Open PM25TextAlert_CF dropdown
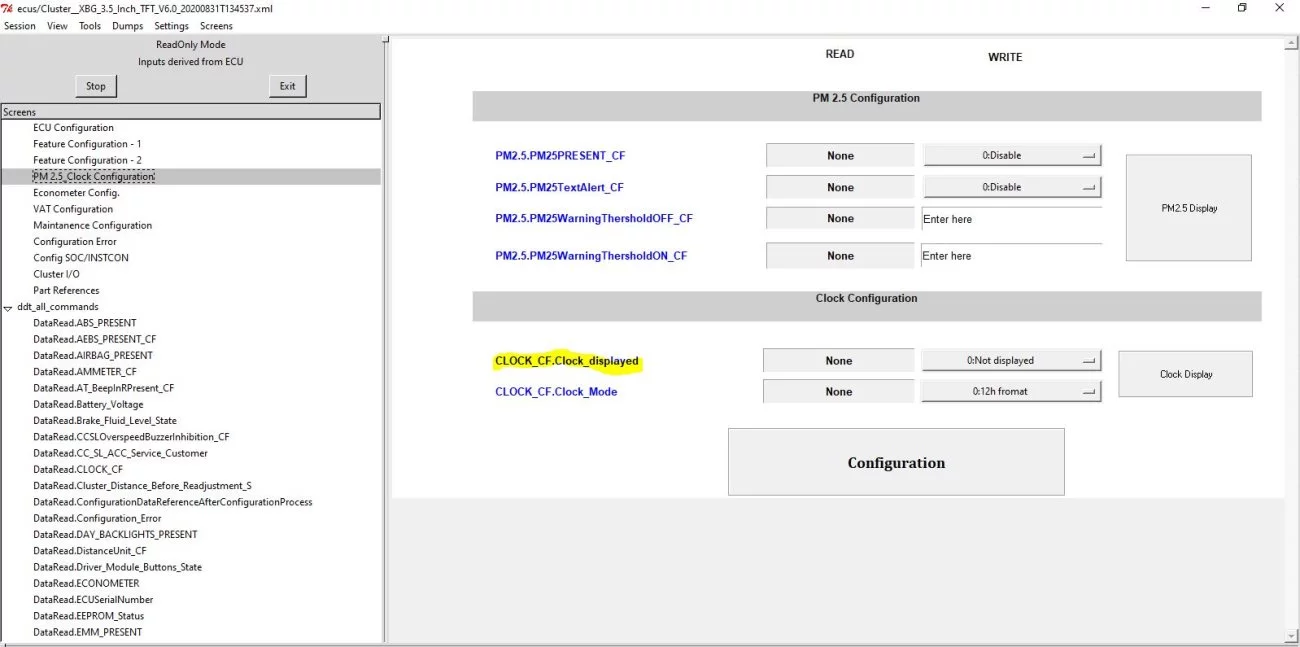Viewport: 1300px width, 647px height. coord(1011,187)
